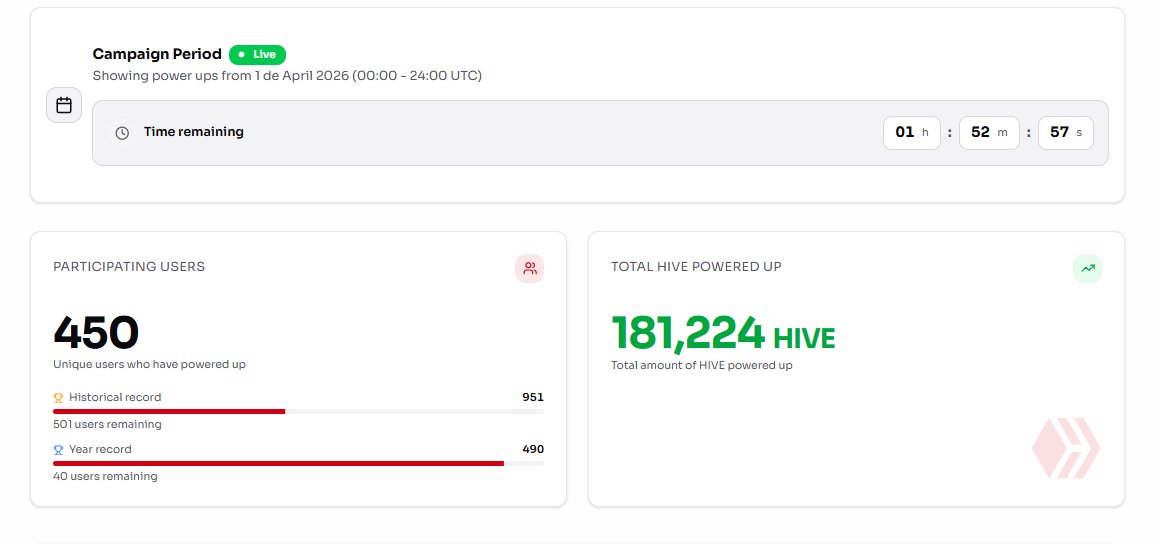Click the Historical record progress bar
Viewport: 1160px width, 544px height.
298,412
